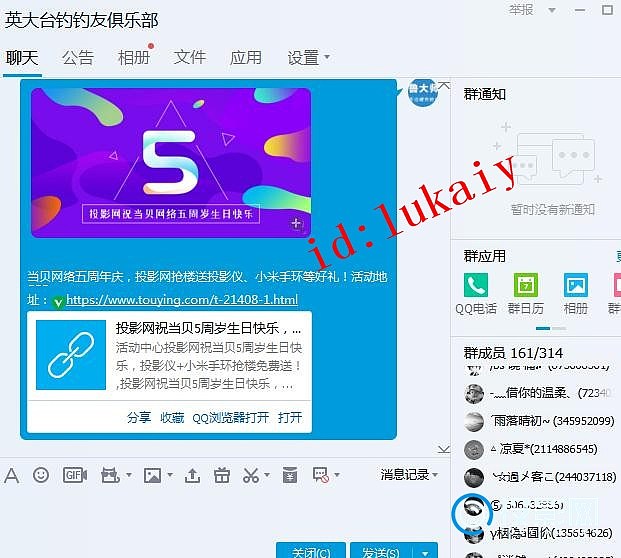Screen dimensions: 621x558
Task: Click 收藏 on the link card
Action: (172, 417)
